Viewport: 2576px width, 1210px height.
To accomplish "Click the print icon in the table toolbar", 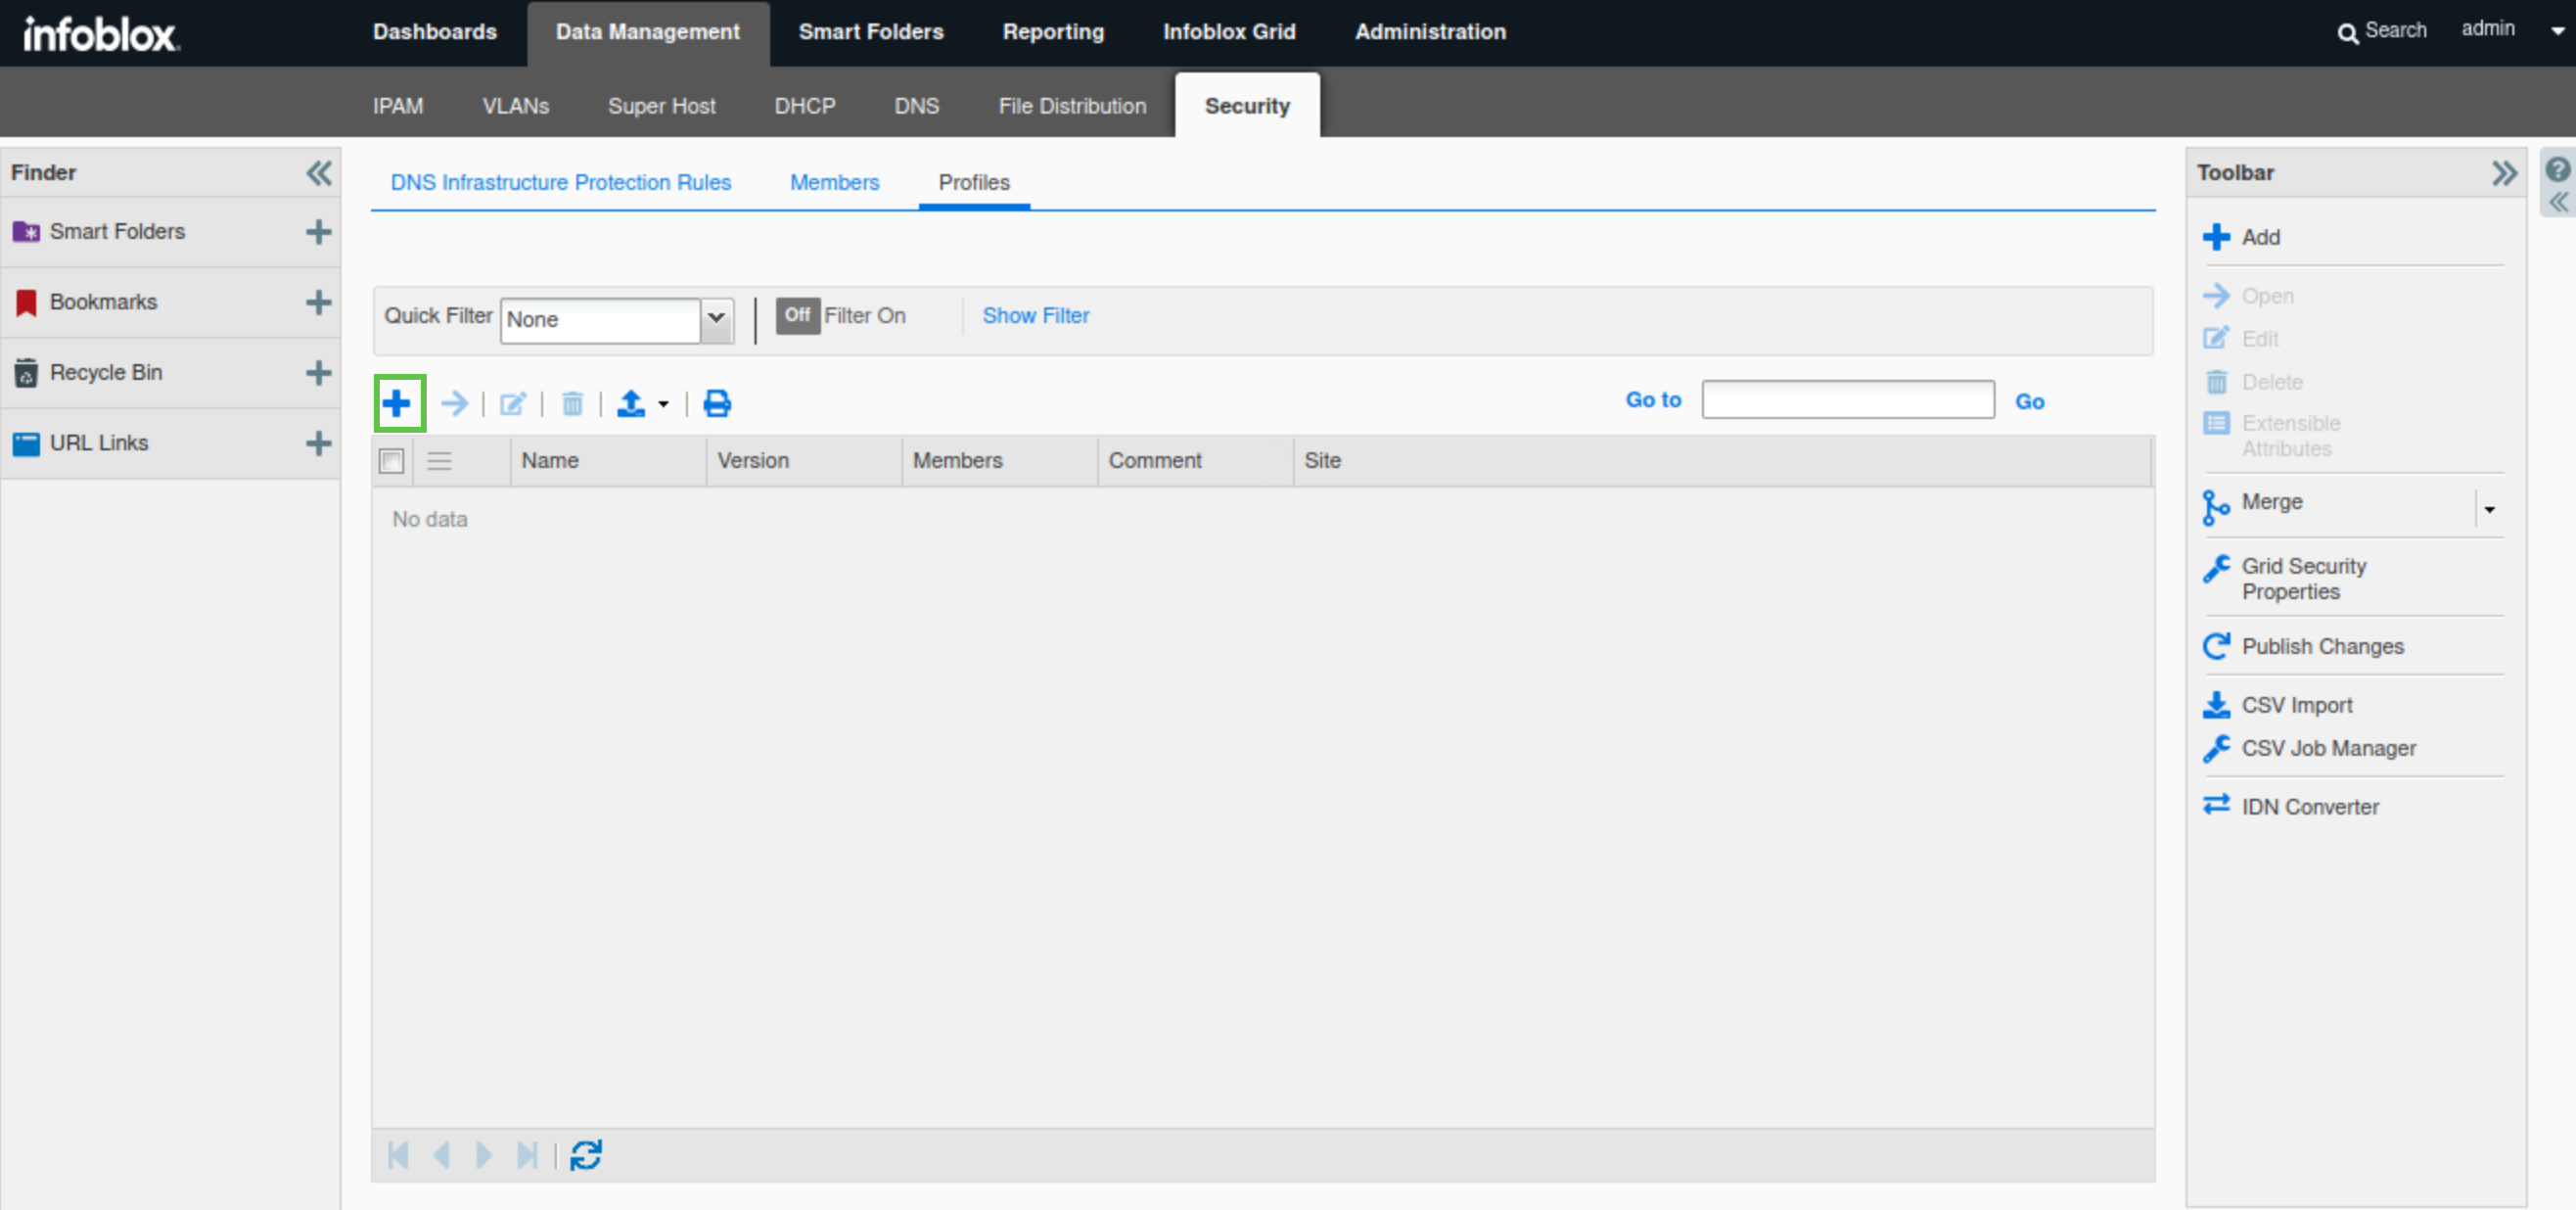I will pyautogui.click(x=716, y=403).
